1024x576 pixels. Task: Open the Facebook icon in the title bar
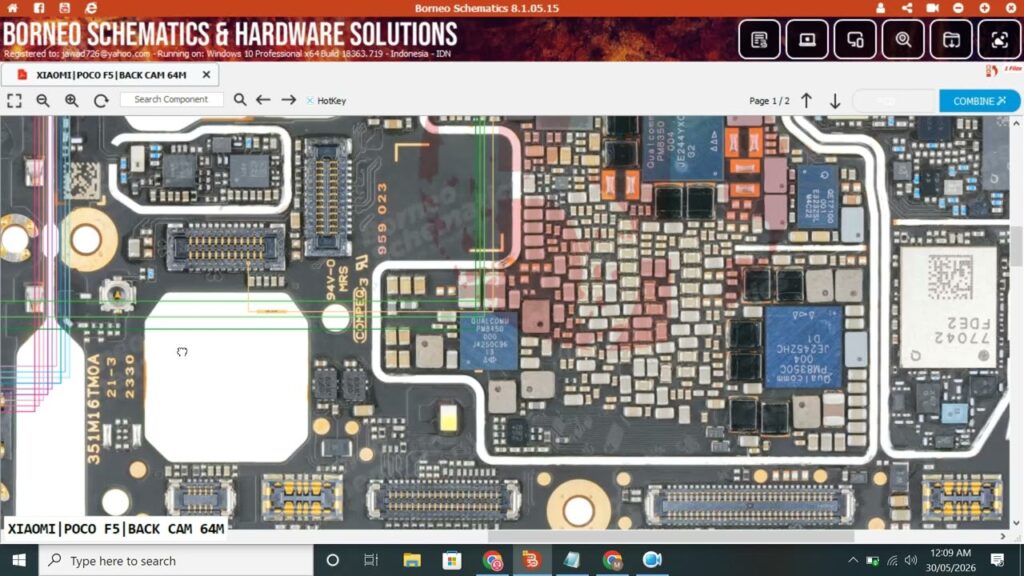point(39,8)
